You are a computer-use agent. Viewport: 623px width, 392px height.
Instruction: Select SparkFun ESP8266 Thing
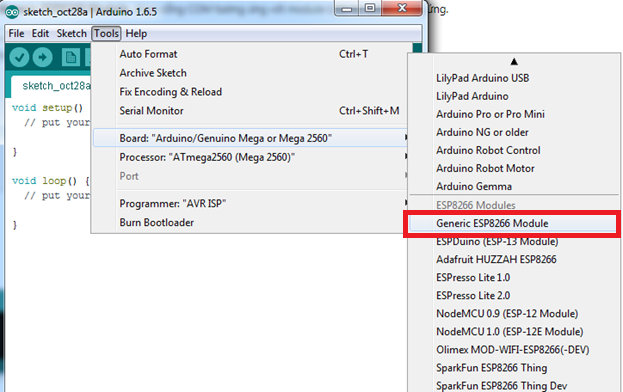[x=514, y=368]
